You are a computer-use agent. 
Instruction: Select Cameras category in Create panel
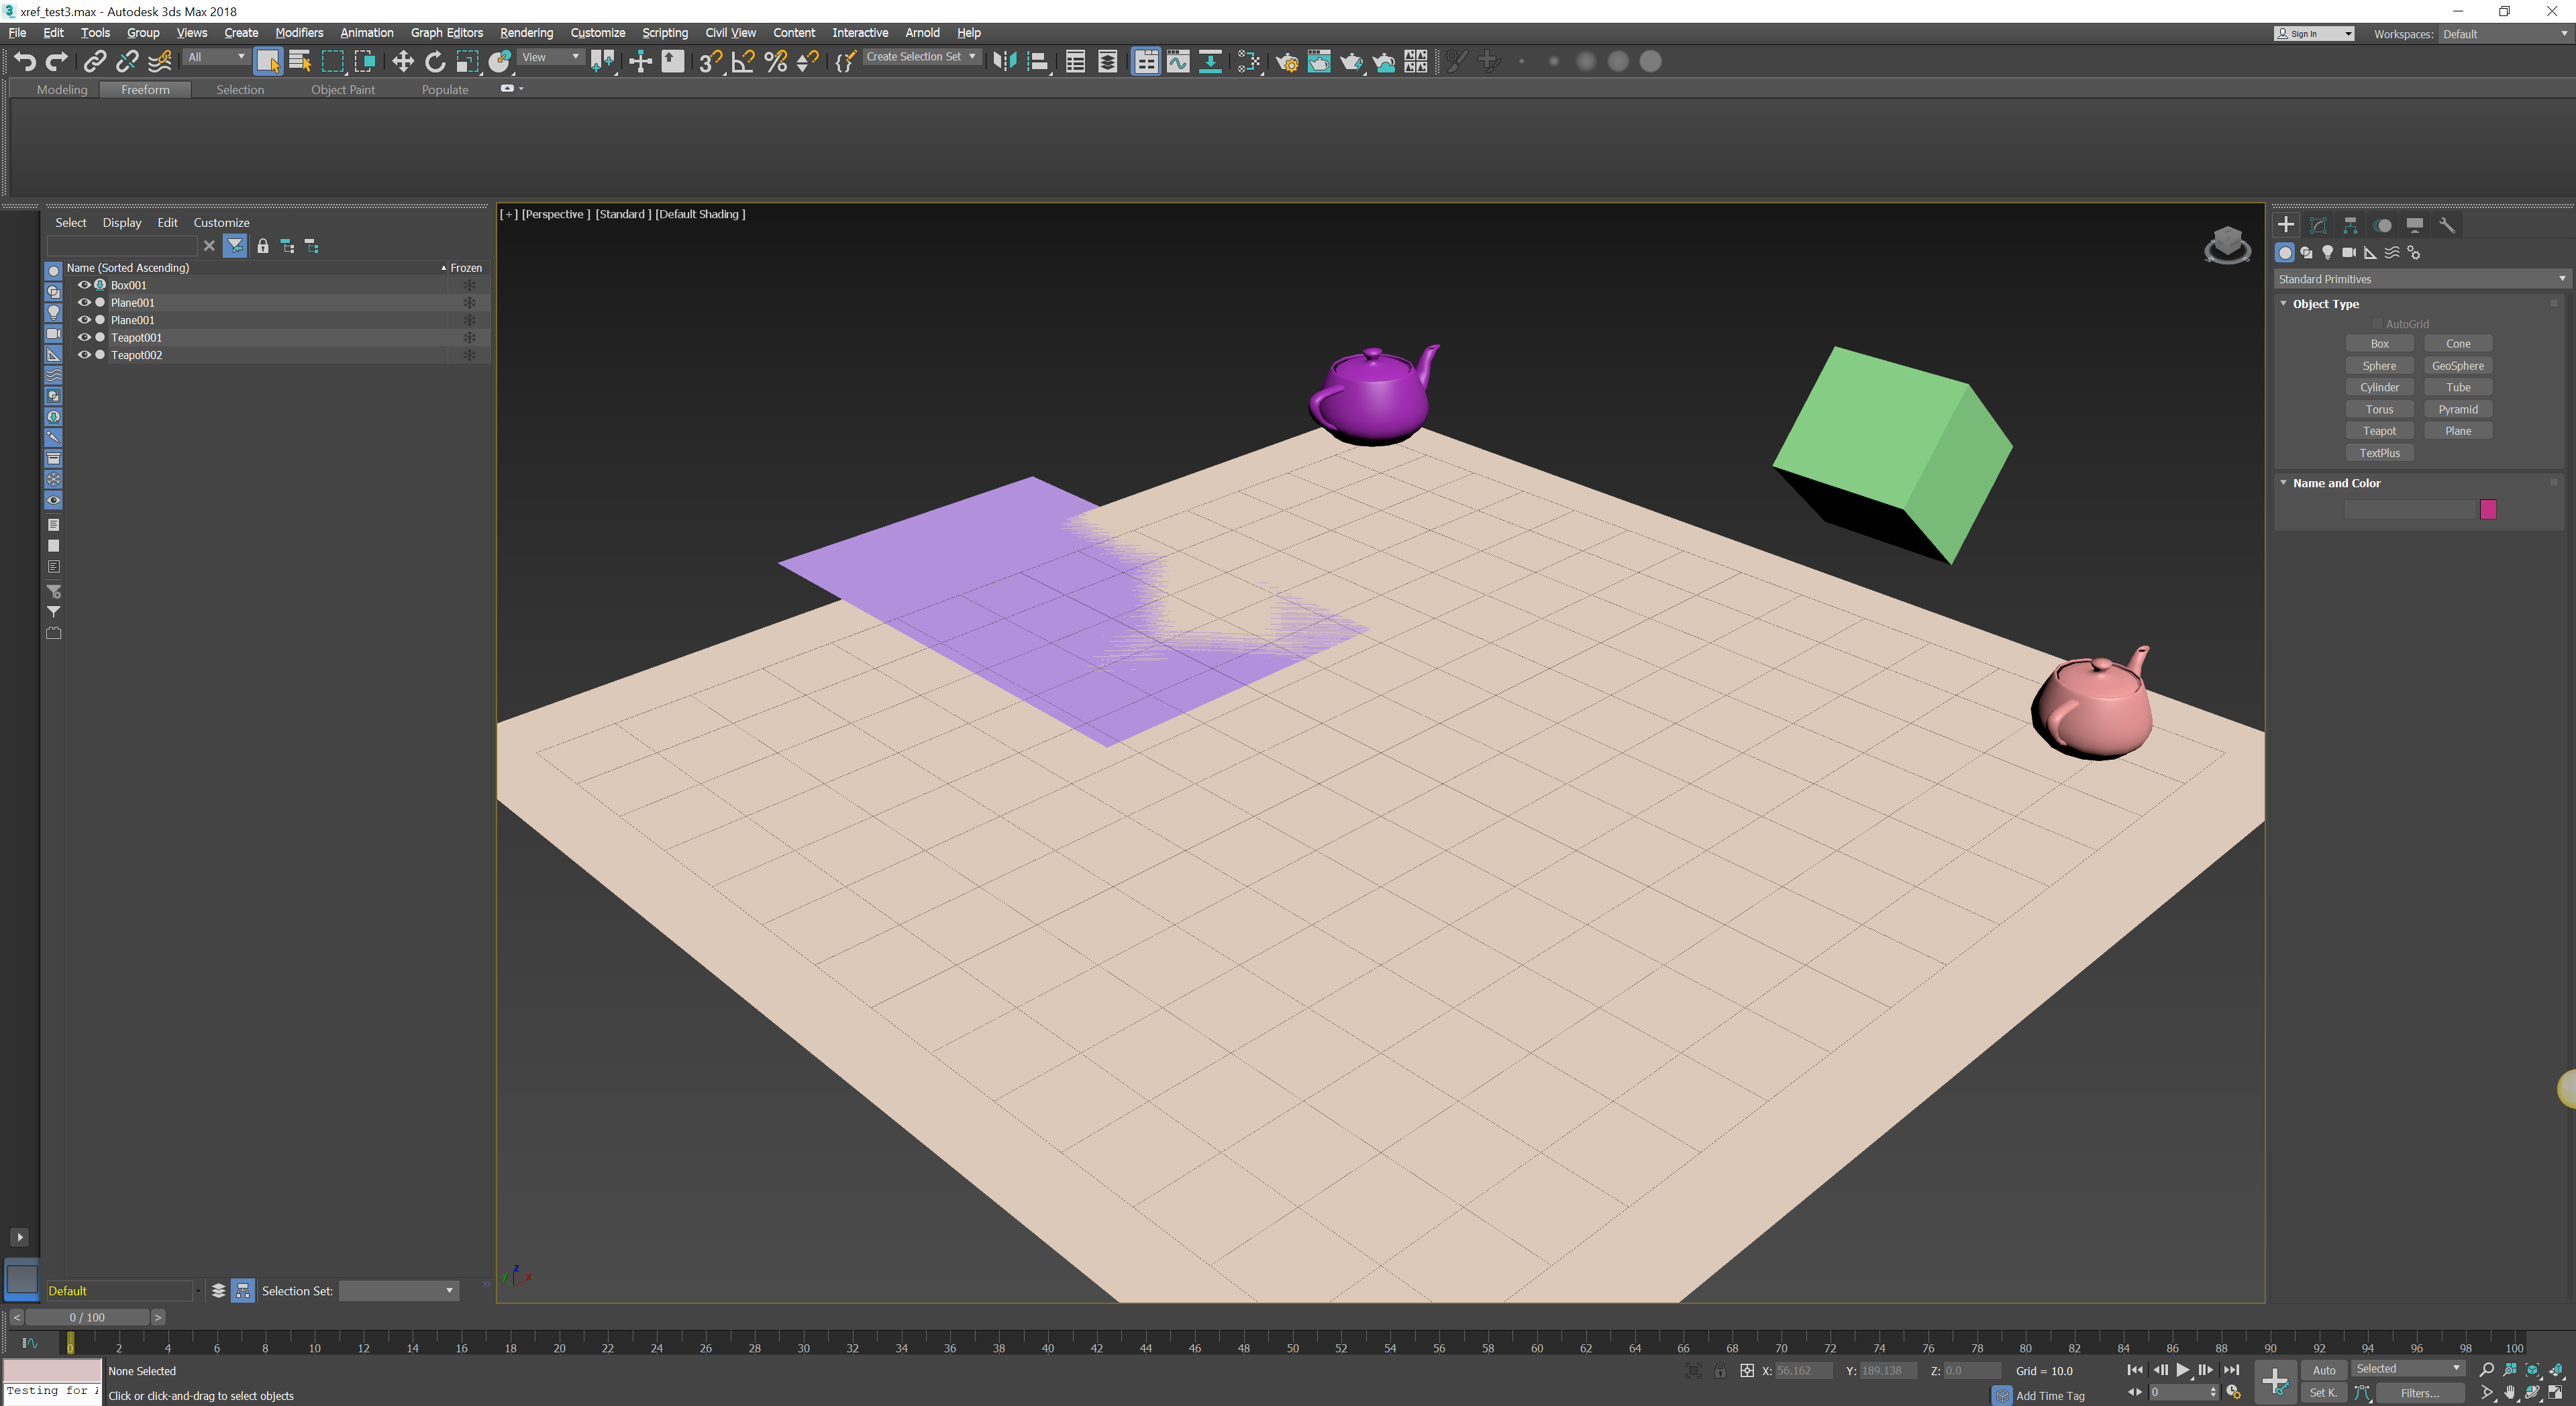tap(2349, 253)
